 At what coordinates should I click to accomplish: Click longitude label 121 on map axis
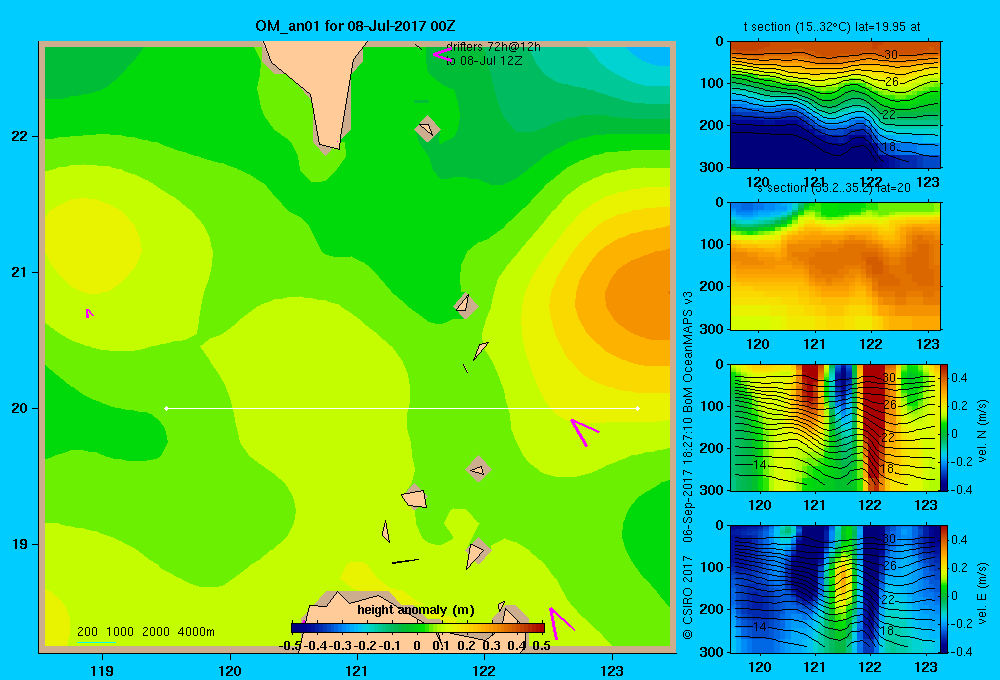[357, 670]
